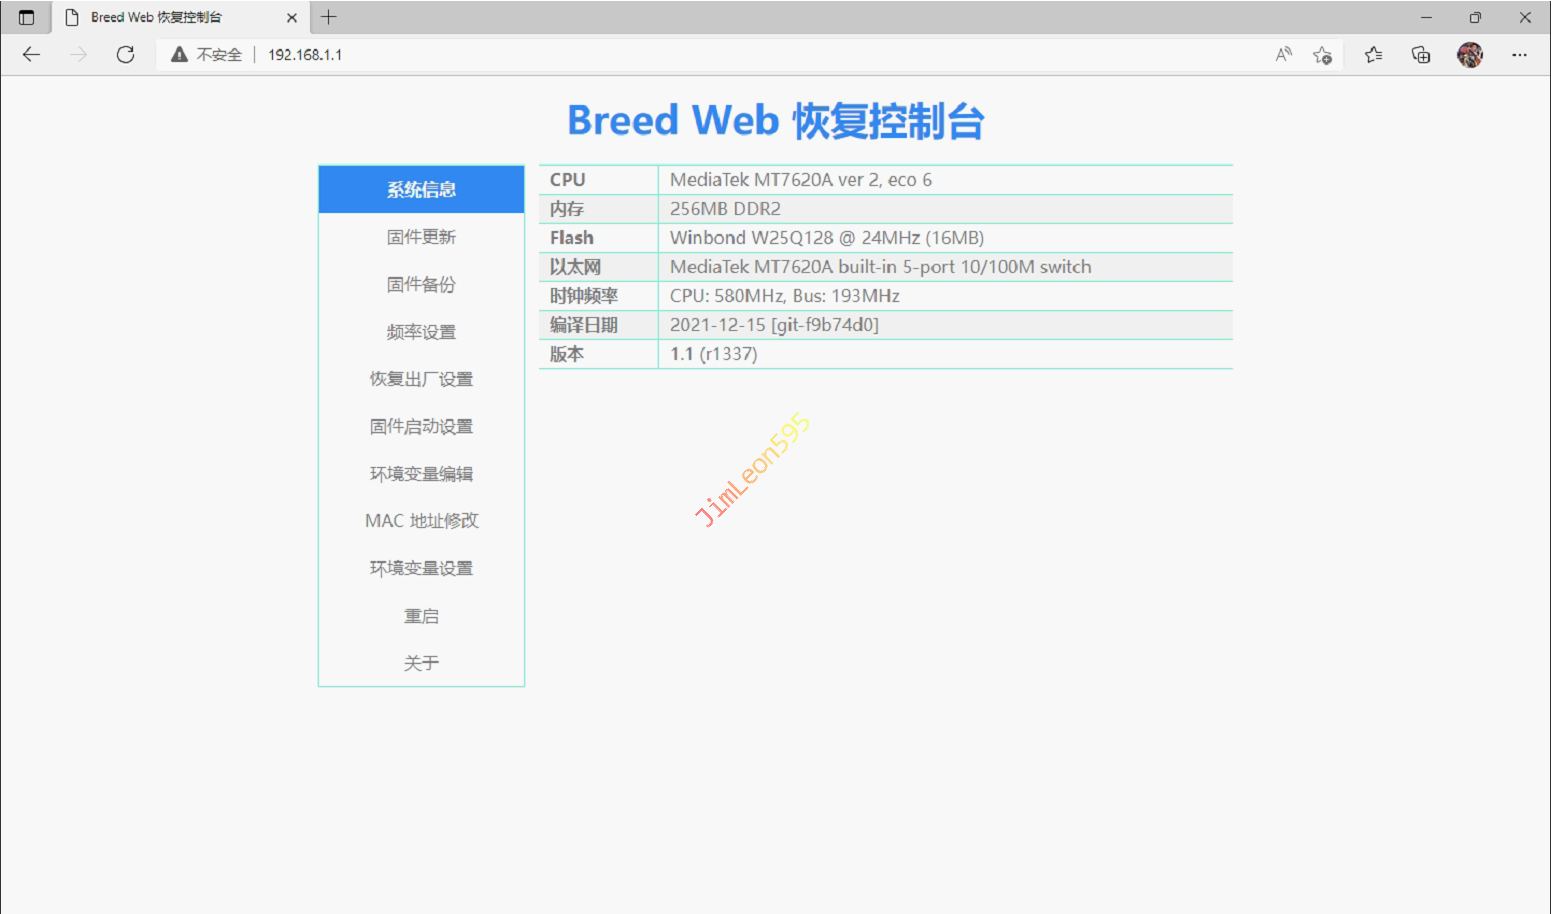
Task: Select 恢复出厂设置 option
Action: coord(421,379)
